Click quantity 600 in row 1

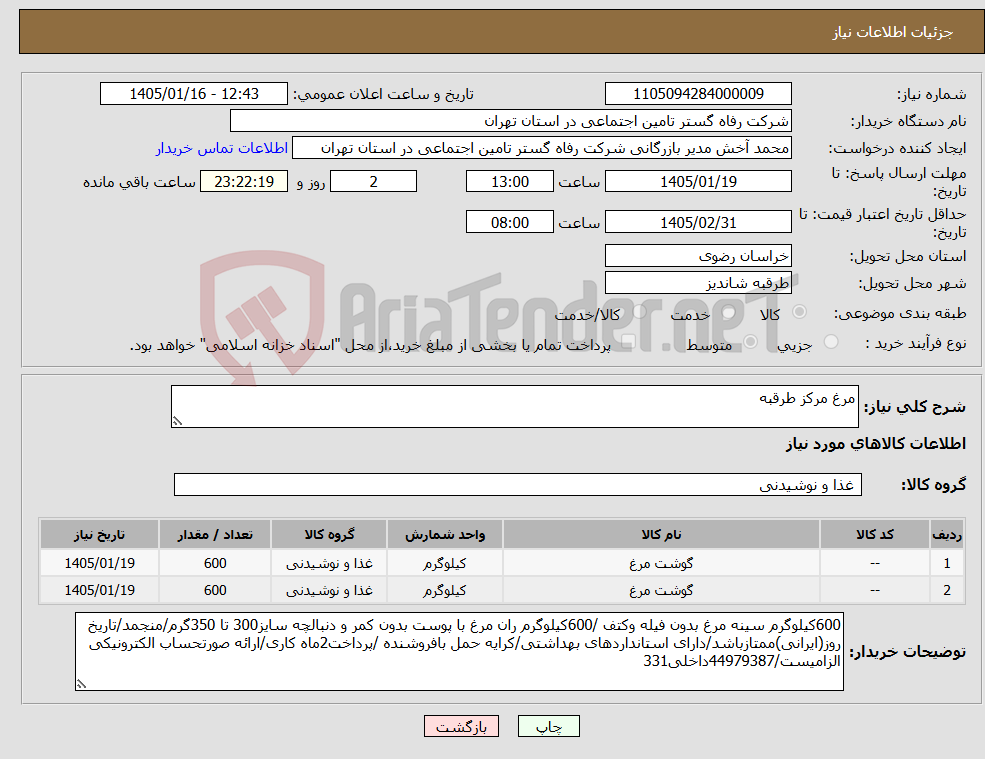tap(215, 563)
